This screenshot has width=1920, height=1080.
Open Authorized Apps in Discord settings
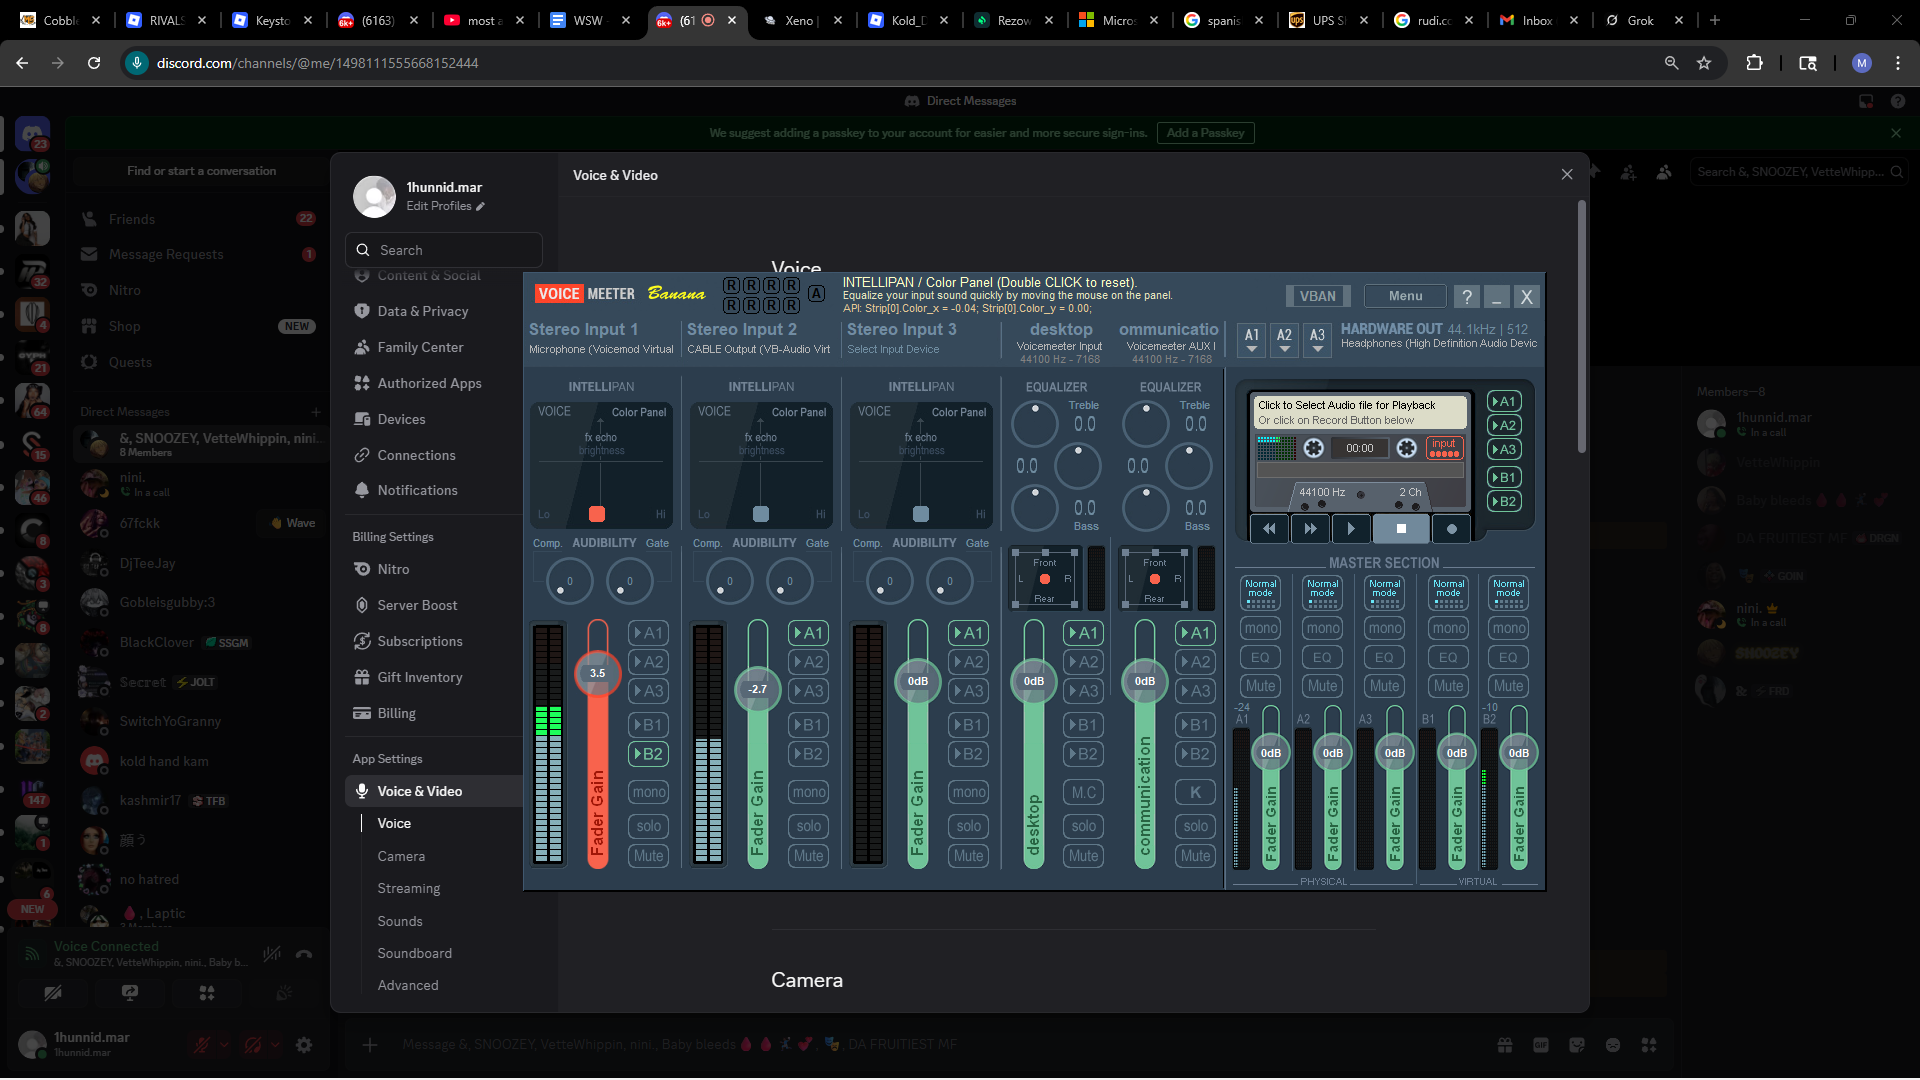pos(434,383)
